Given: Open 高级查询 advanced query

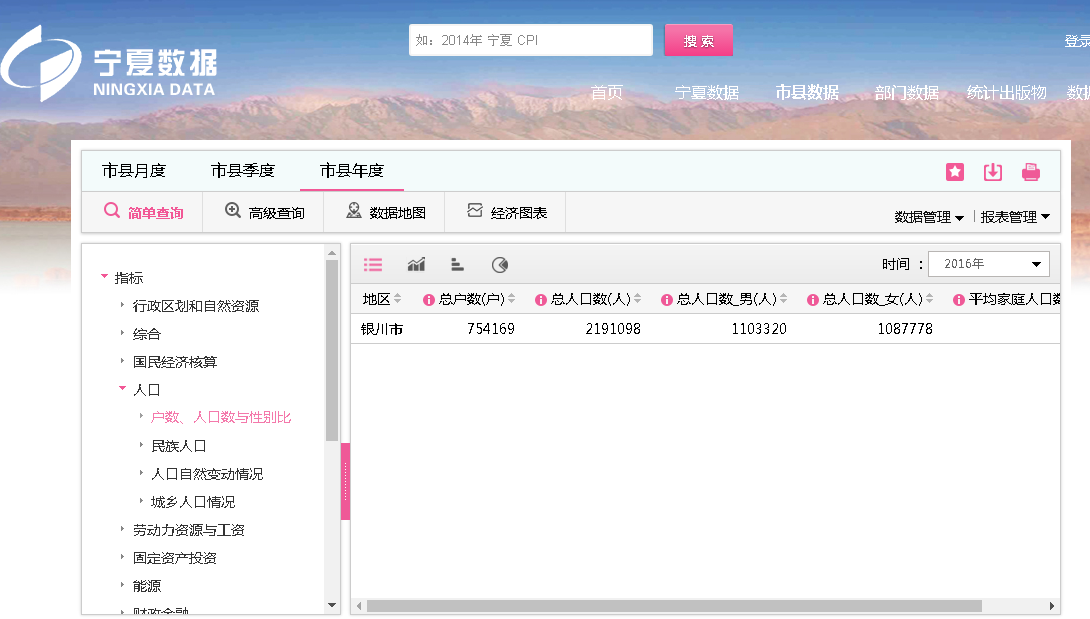Looking at the screenshot, I should [264, 212].
